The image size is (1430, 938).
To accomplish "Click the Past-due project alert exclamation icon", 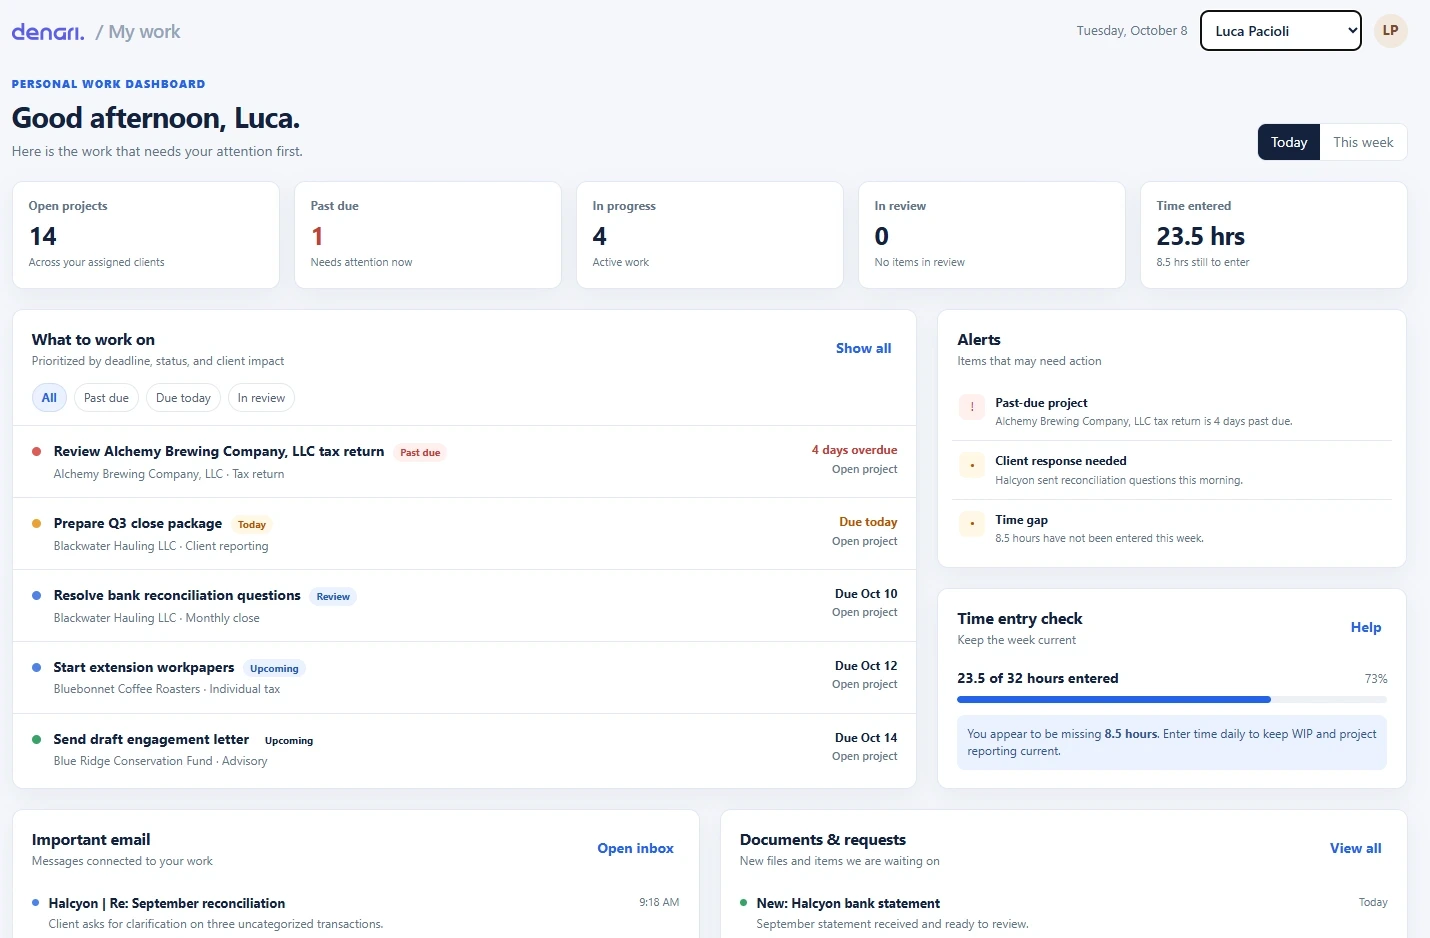I will [x=971, y=407].
